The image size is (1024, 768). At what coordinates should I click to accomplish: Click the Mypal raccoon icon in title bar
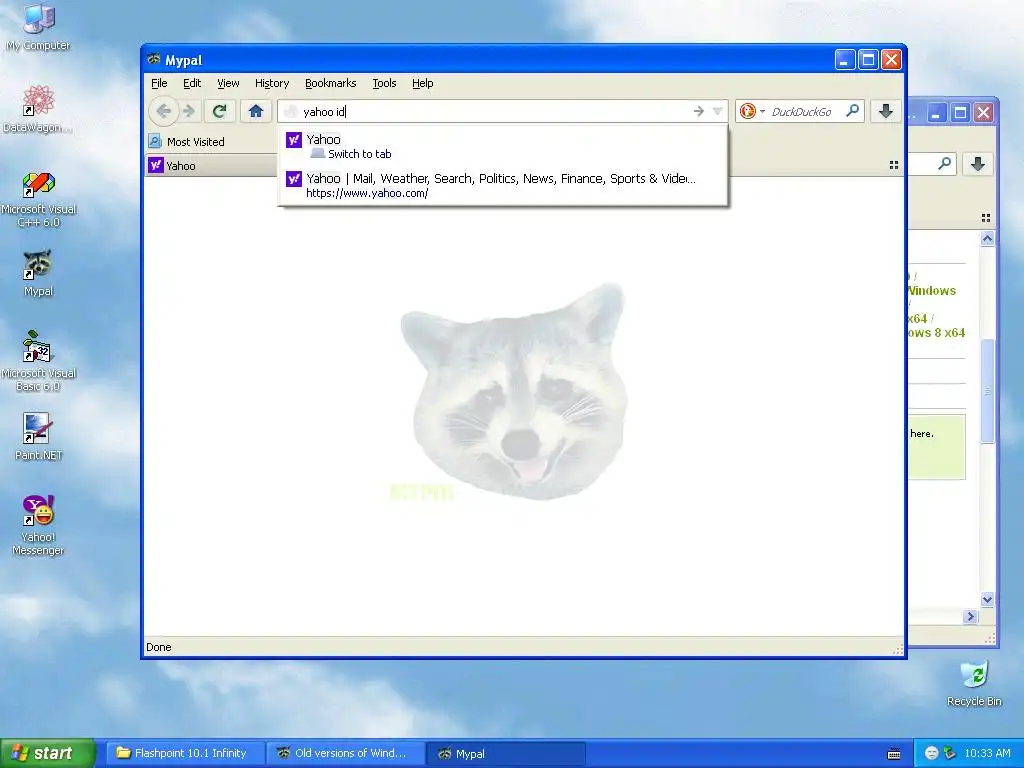tap(154, 59)
